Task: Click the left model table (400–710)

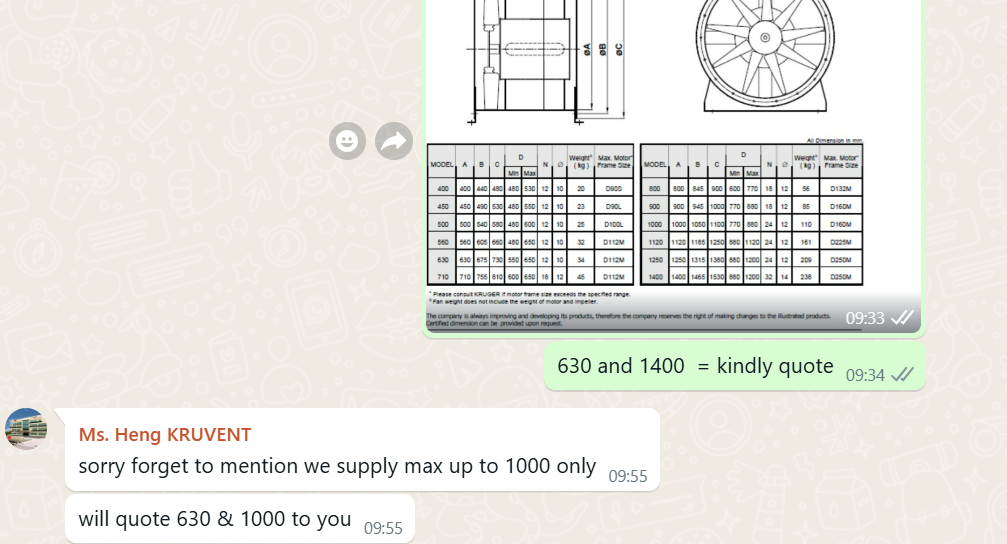Action: (x=530, y=215)
